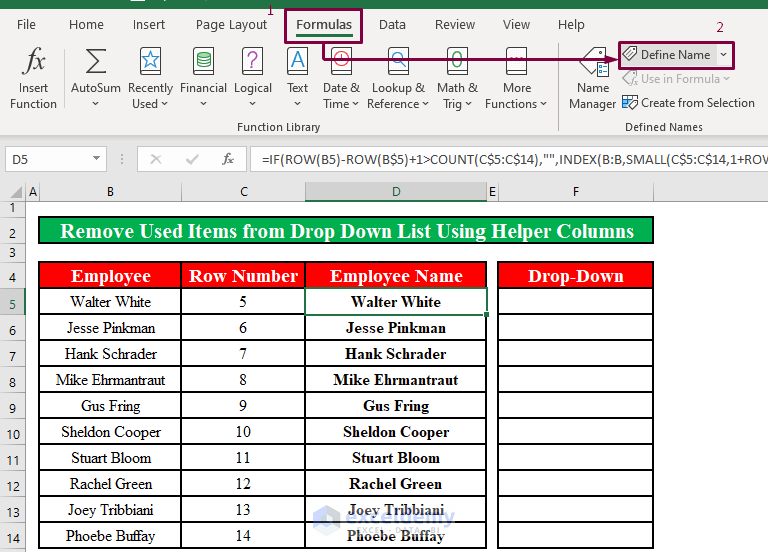The image size is (768, 552).
Task: Expand the AutoSum dropdown arrow
Action: coord(96,104)
